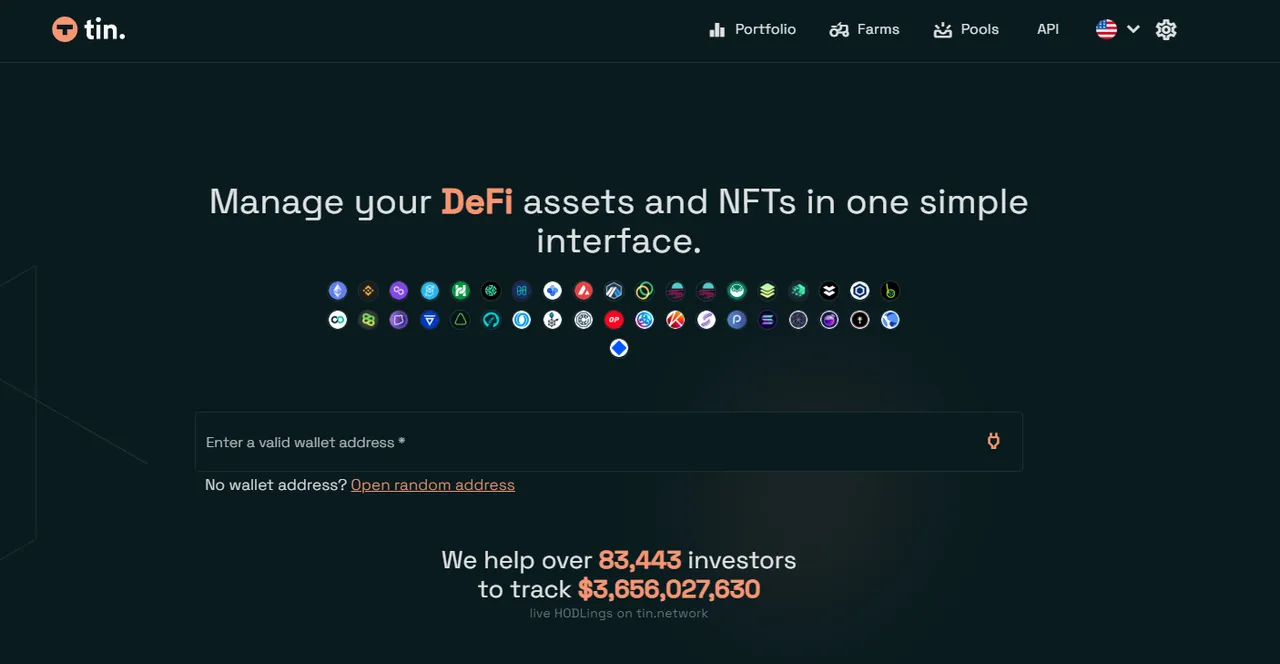
Task: Expand the language dropdown chevron
Action: (1133, 30)
